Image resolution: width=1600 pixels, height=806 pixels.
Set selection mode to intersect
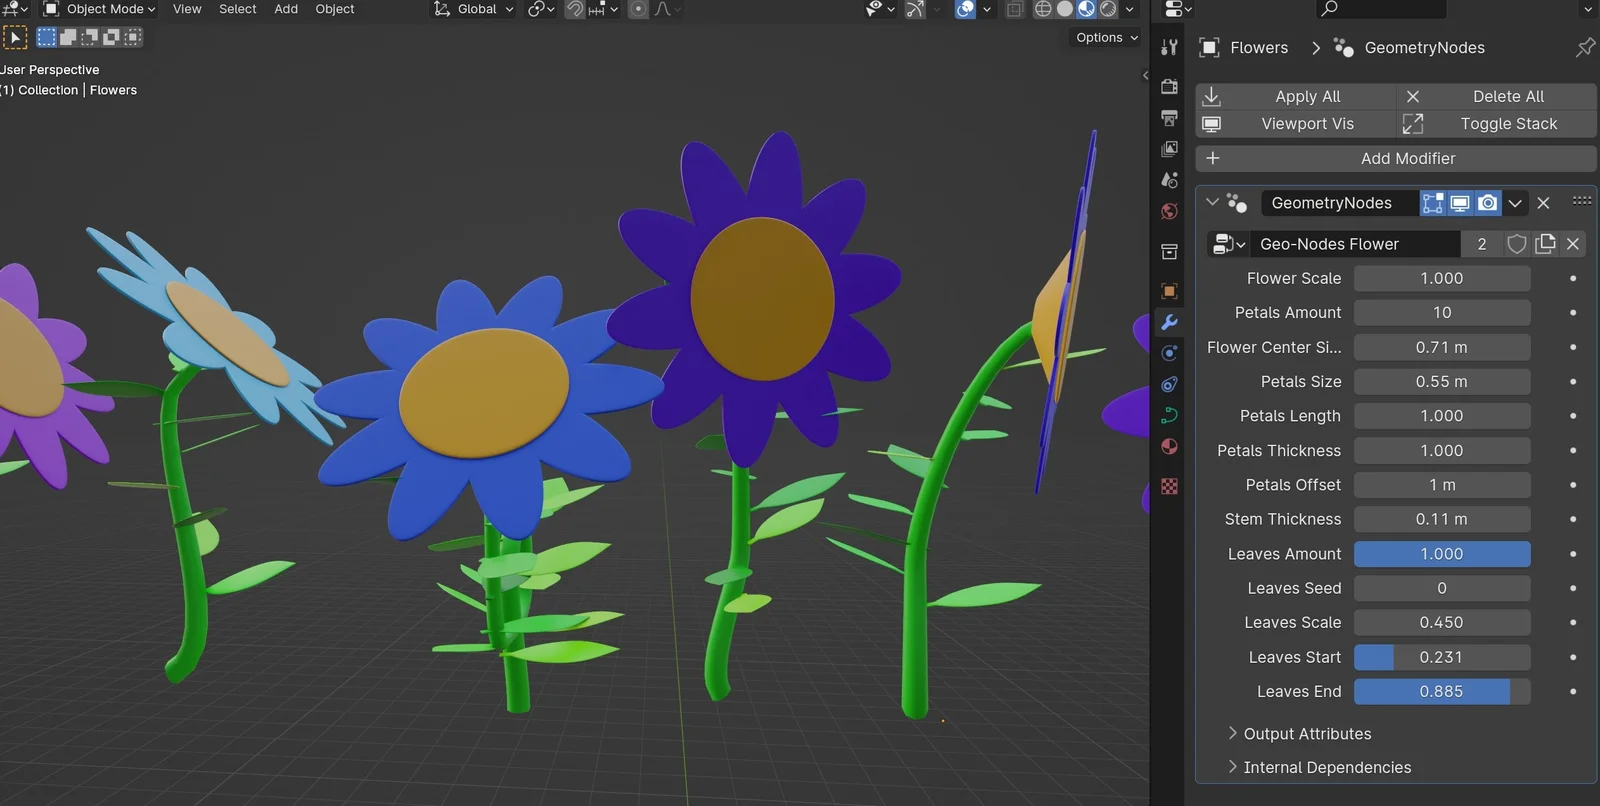[x=132, y=37]
